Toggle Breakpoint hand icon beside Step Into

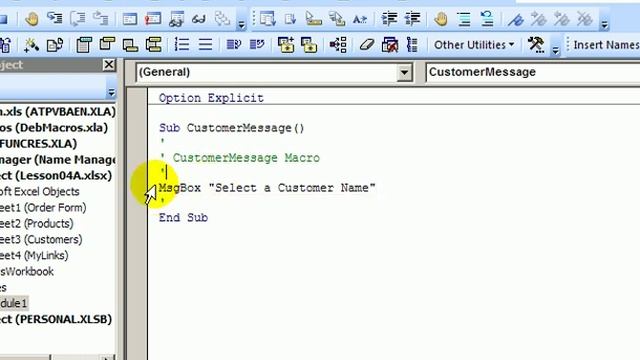point(31,19)
